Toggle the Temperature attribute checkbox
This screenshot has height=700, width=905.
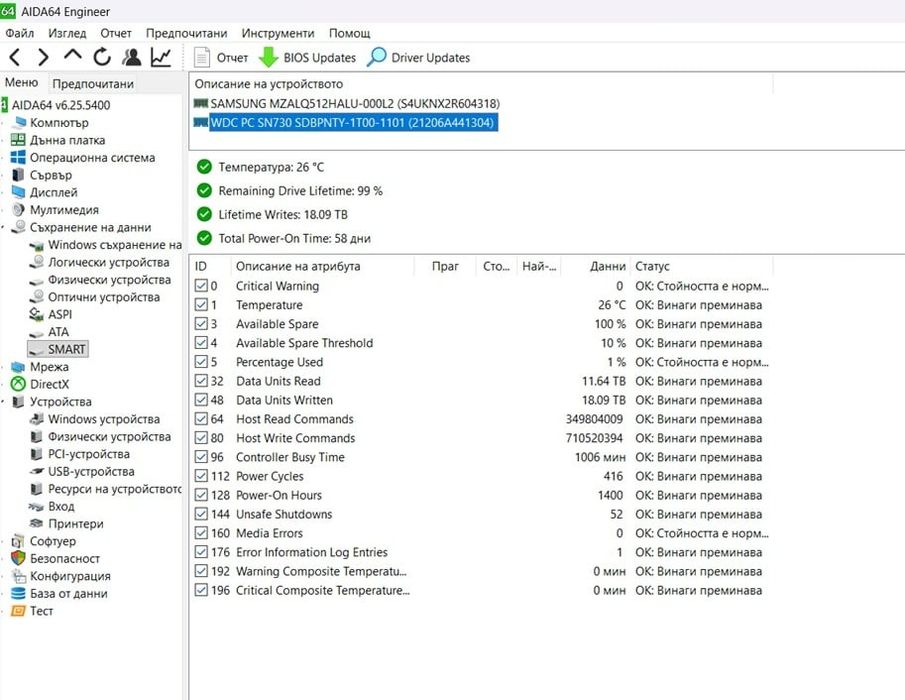click(201, 305)
